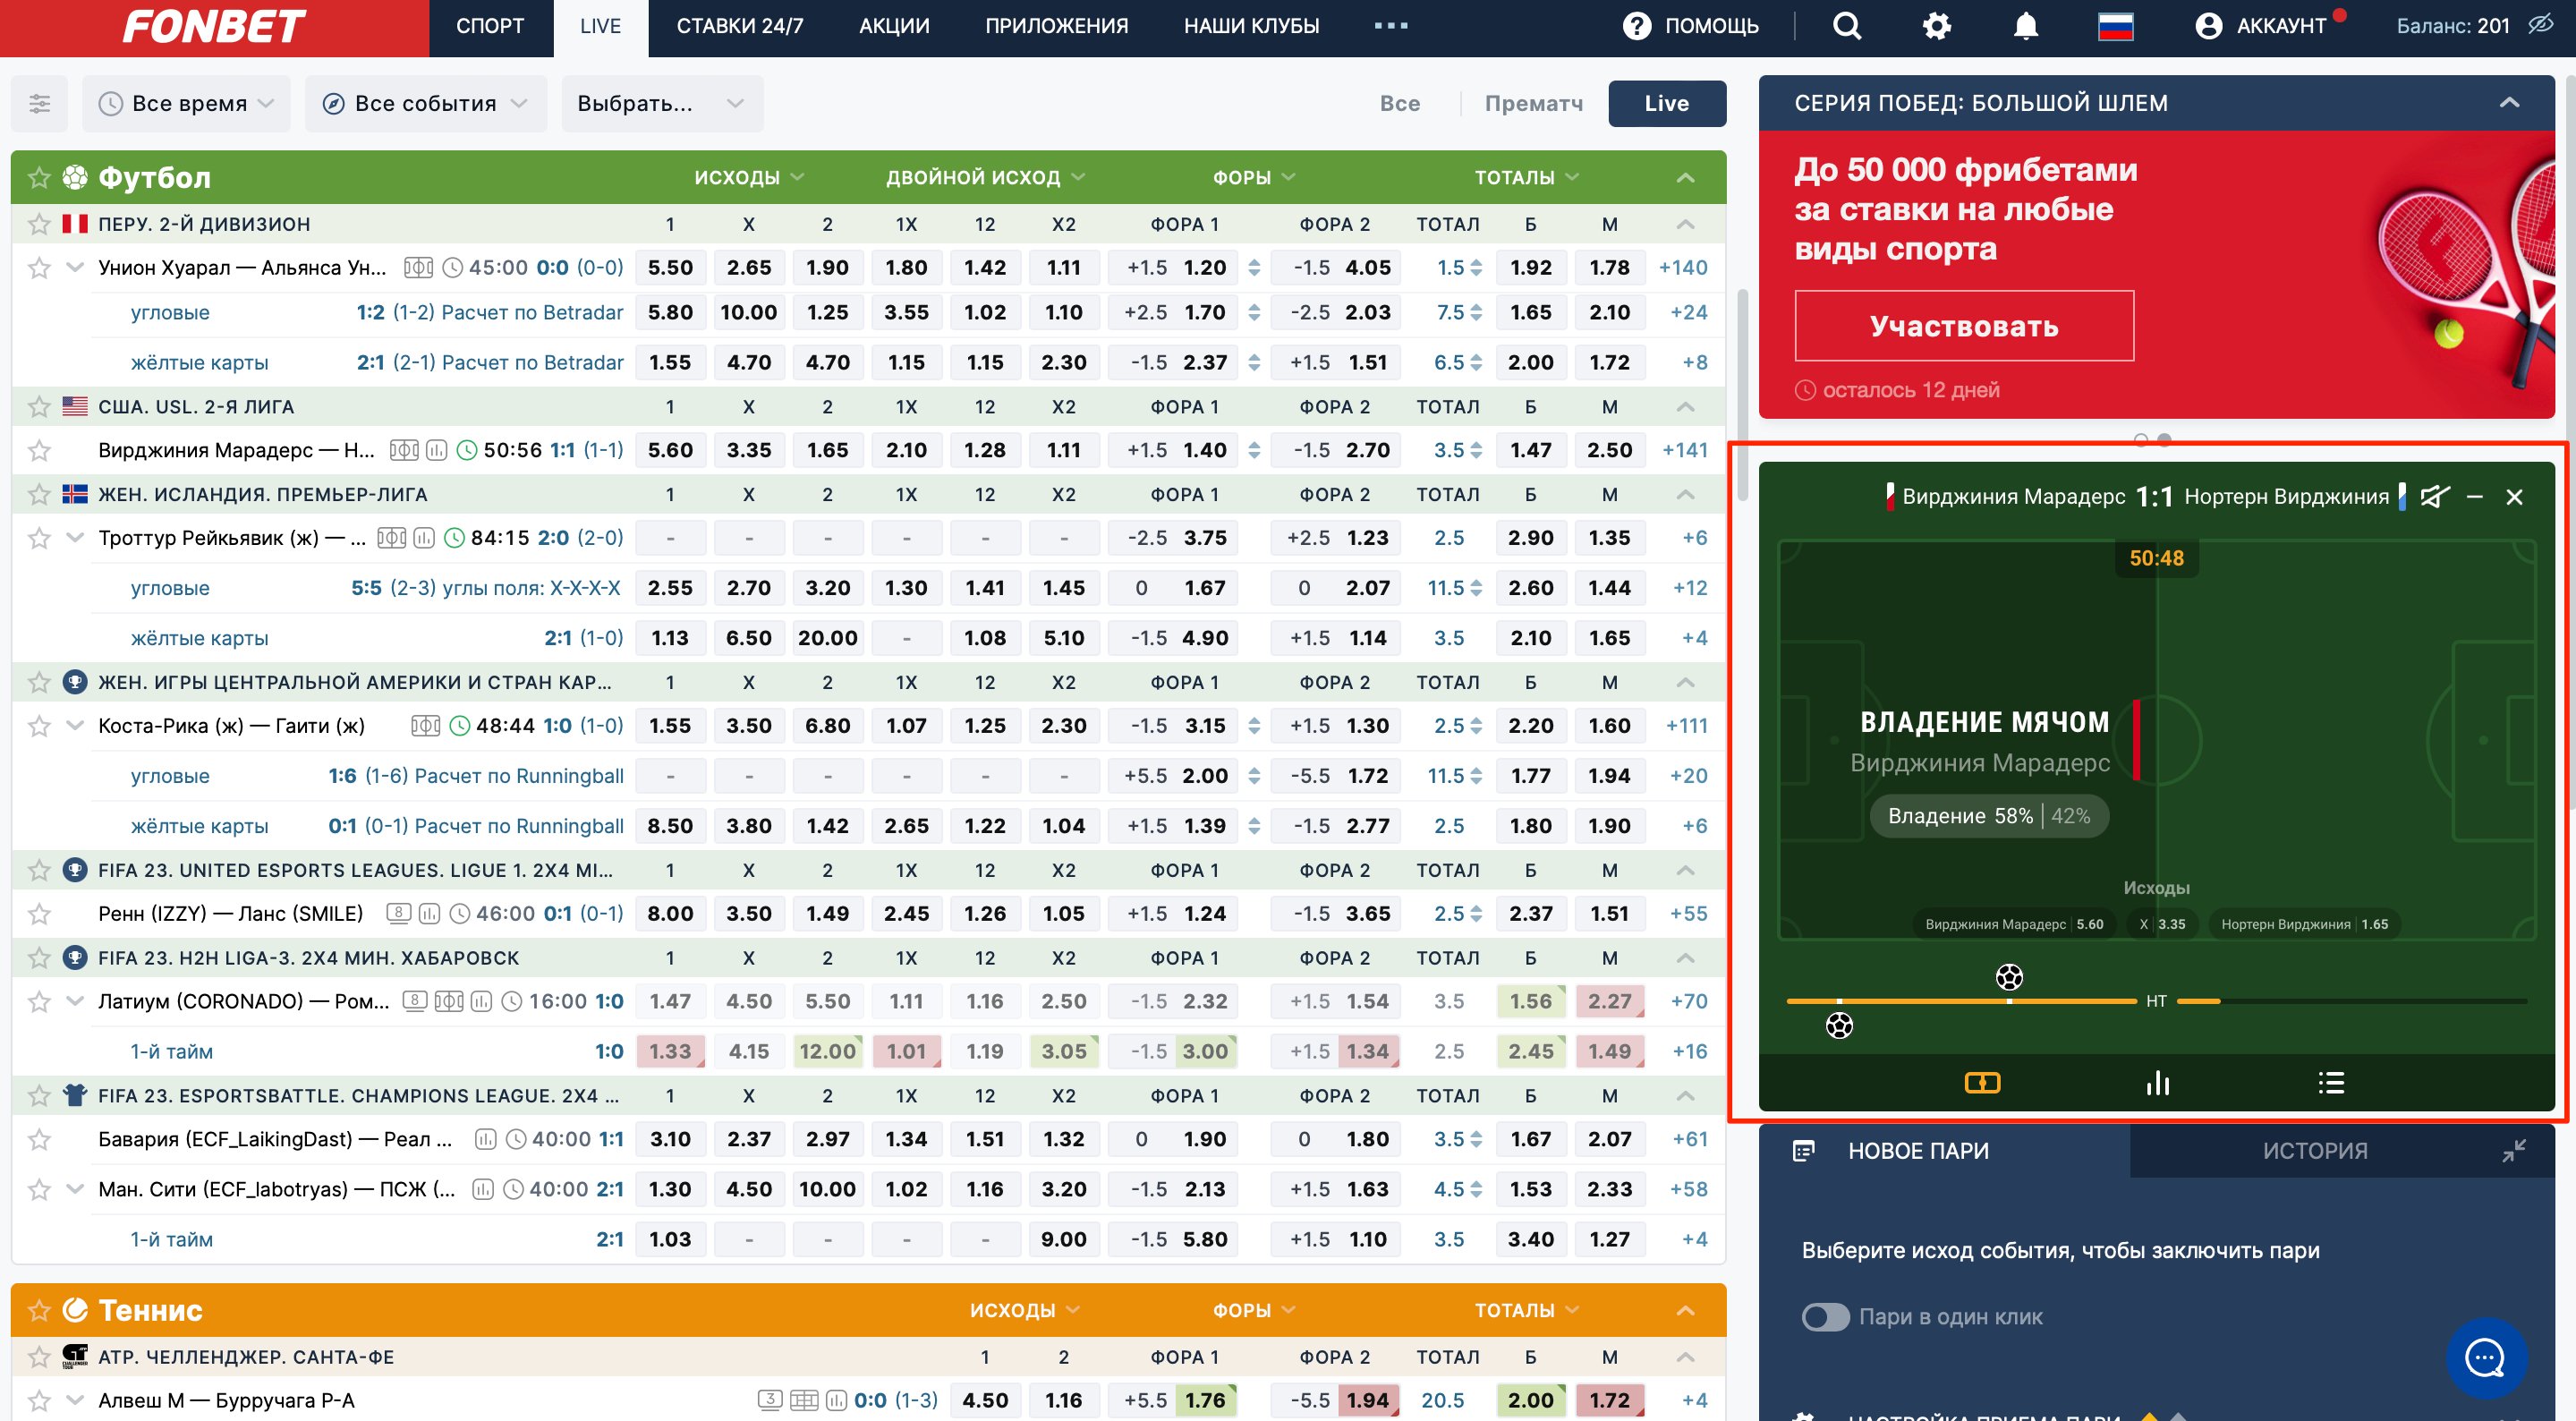Click the 'Участвовать' promo button
Image resolution: width=2576 pixels, height=1421 pixels.
(1963, 326)
